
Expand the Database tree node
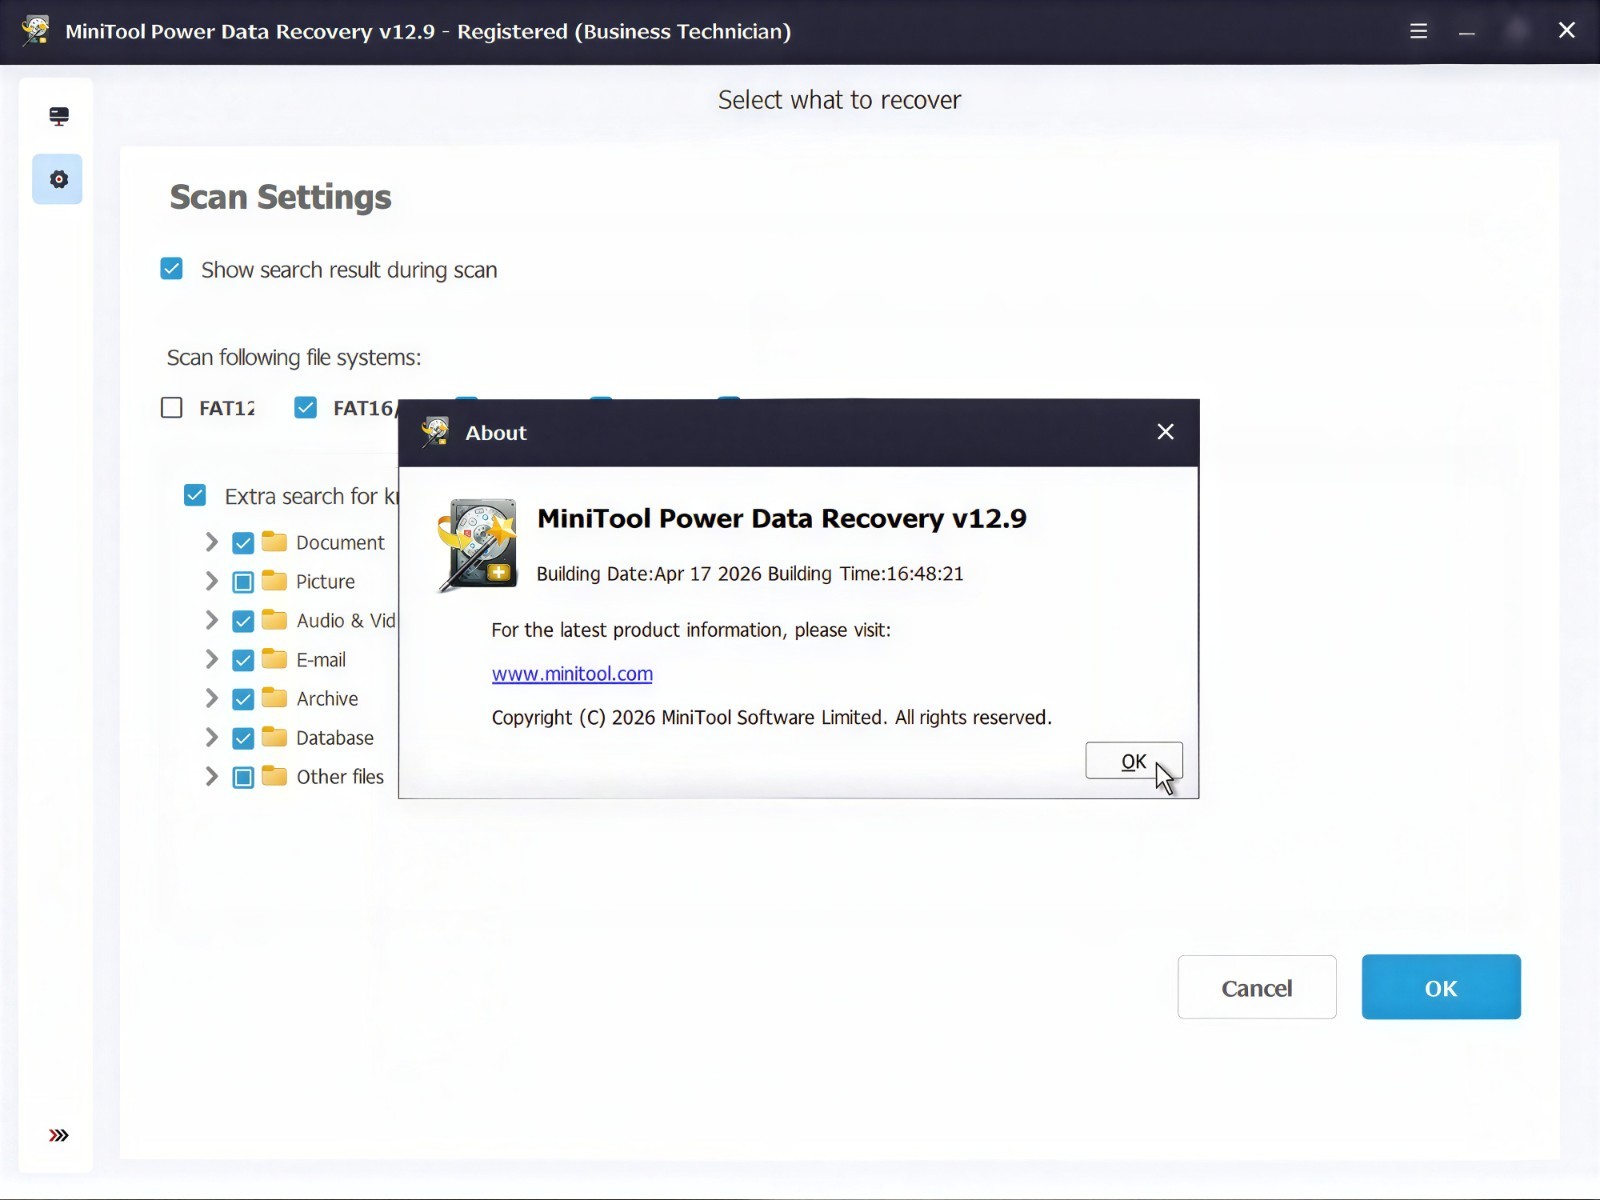(211, 737)
